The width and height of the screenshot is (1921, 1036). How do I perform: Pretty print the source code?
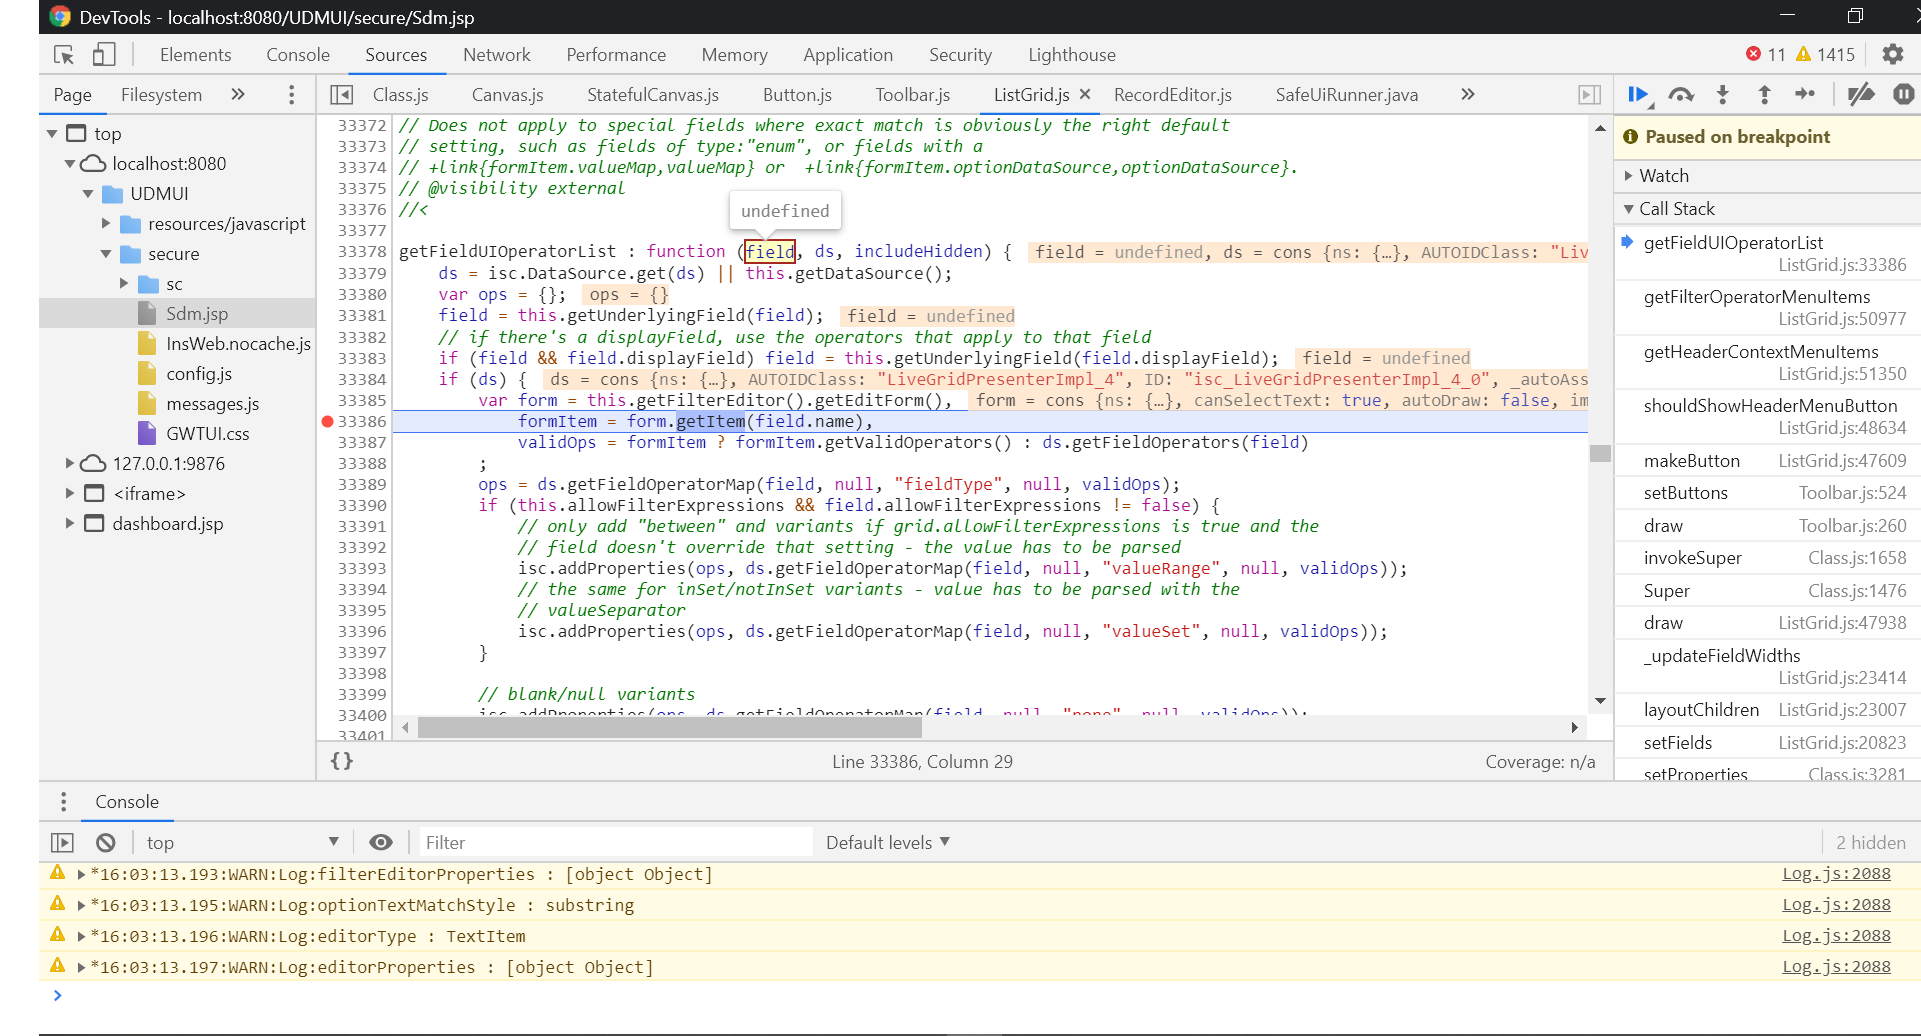(342, 761)
